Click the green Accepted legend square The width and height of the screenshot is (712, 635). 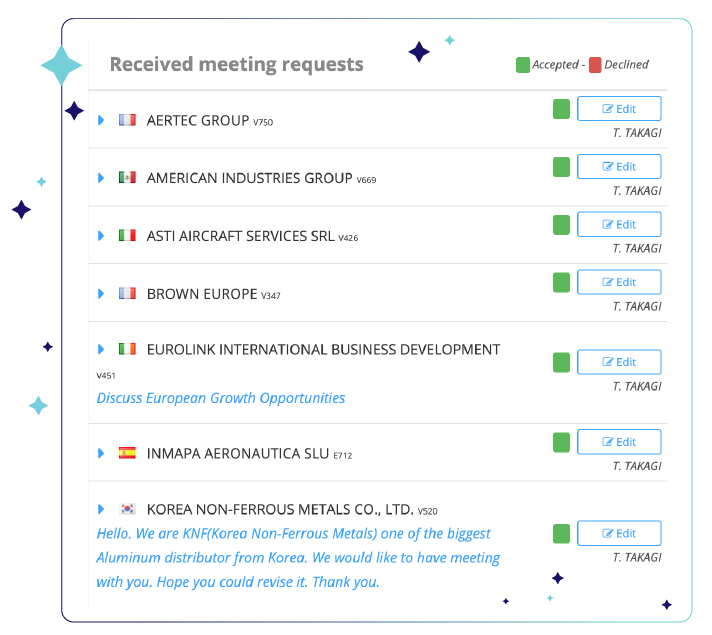tap(523, 65)
